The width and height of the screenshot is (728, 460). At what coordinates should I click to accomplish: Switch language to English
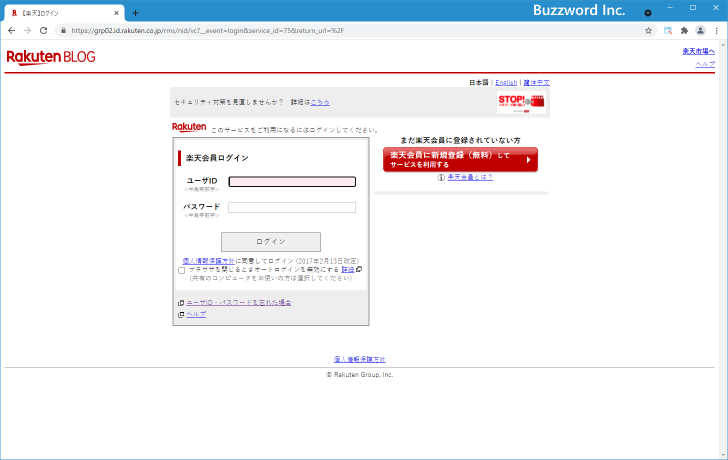tap(506, 83)
